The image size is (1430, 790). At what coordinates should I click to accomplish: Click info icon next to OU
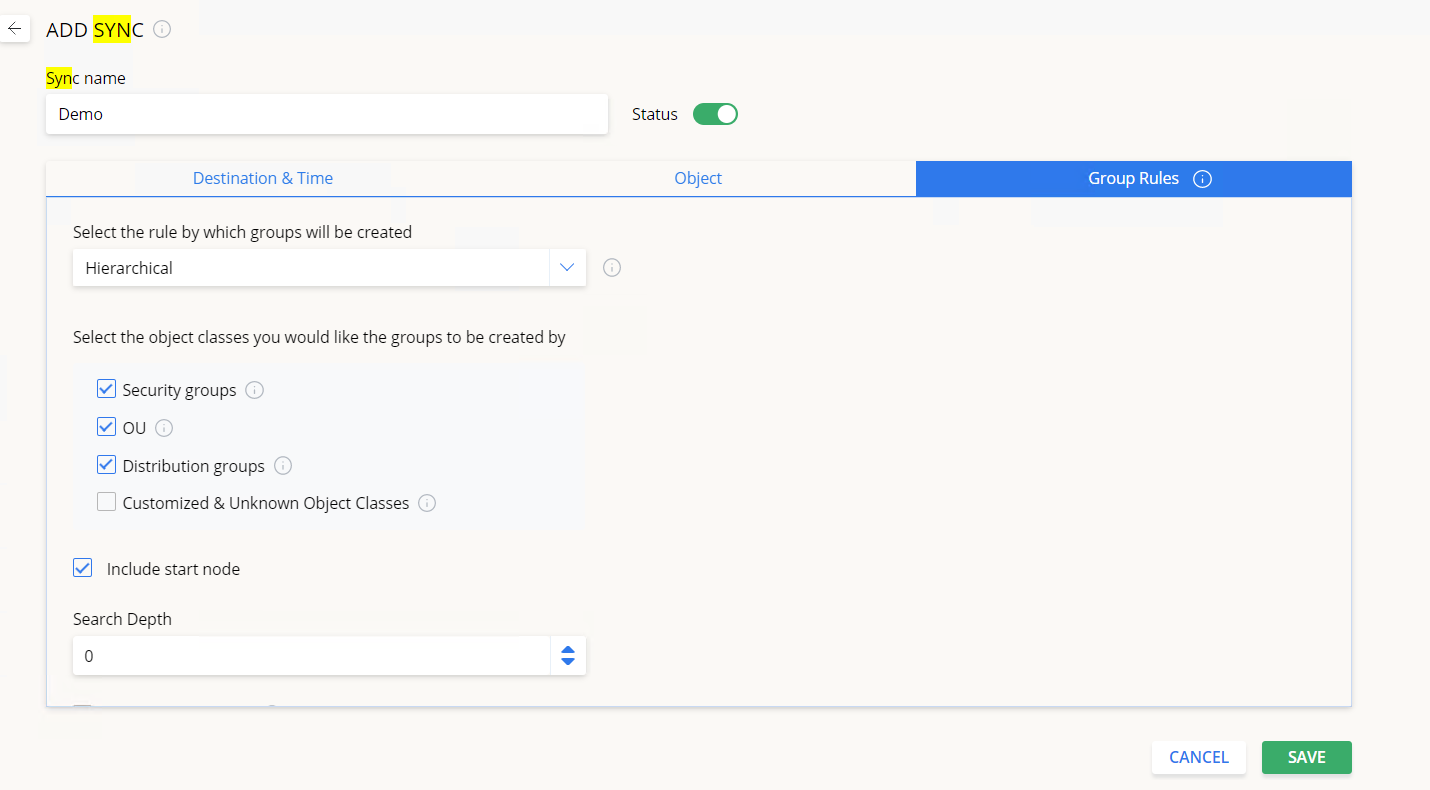165,428
